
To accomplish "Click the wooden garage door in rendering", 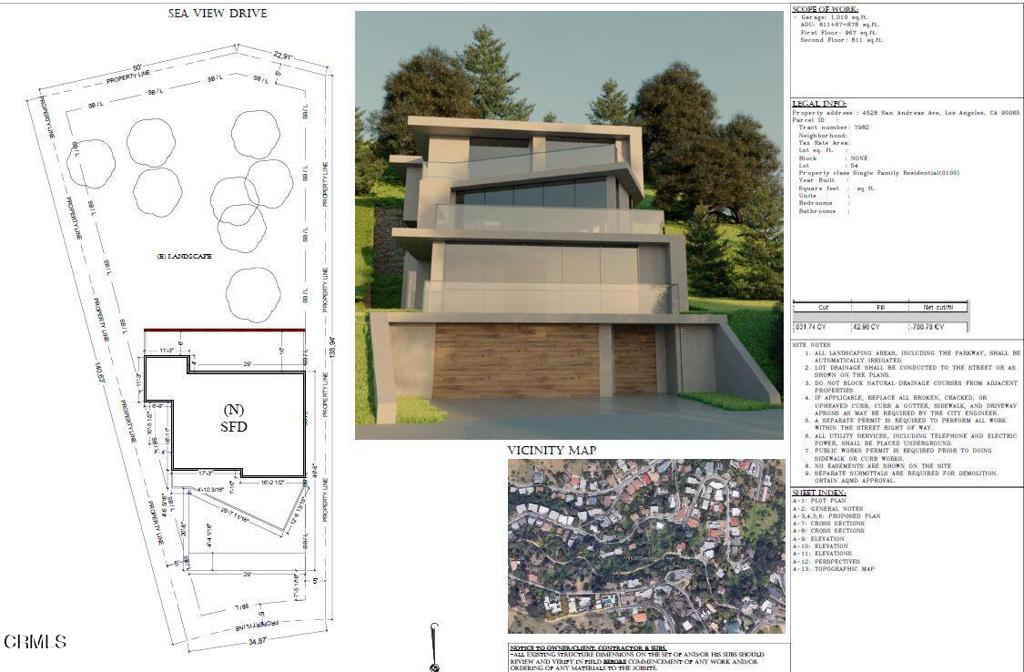I will 515,360.
